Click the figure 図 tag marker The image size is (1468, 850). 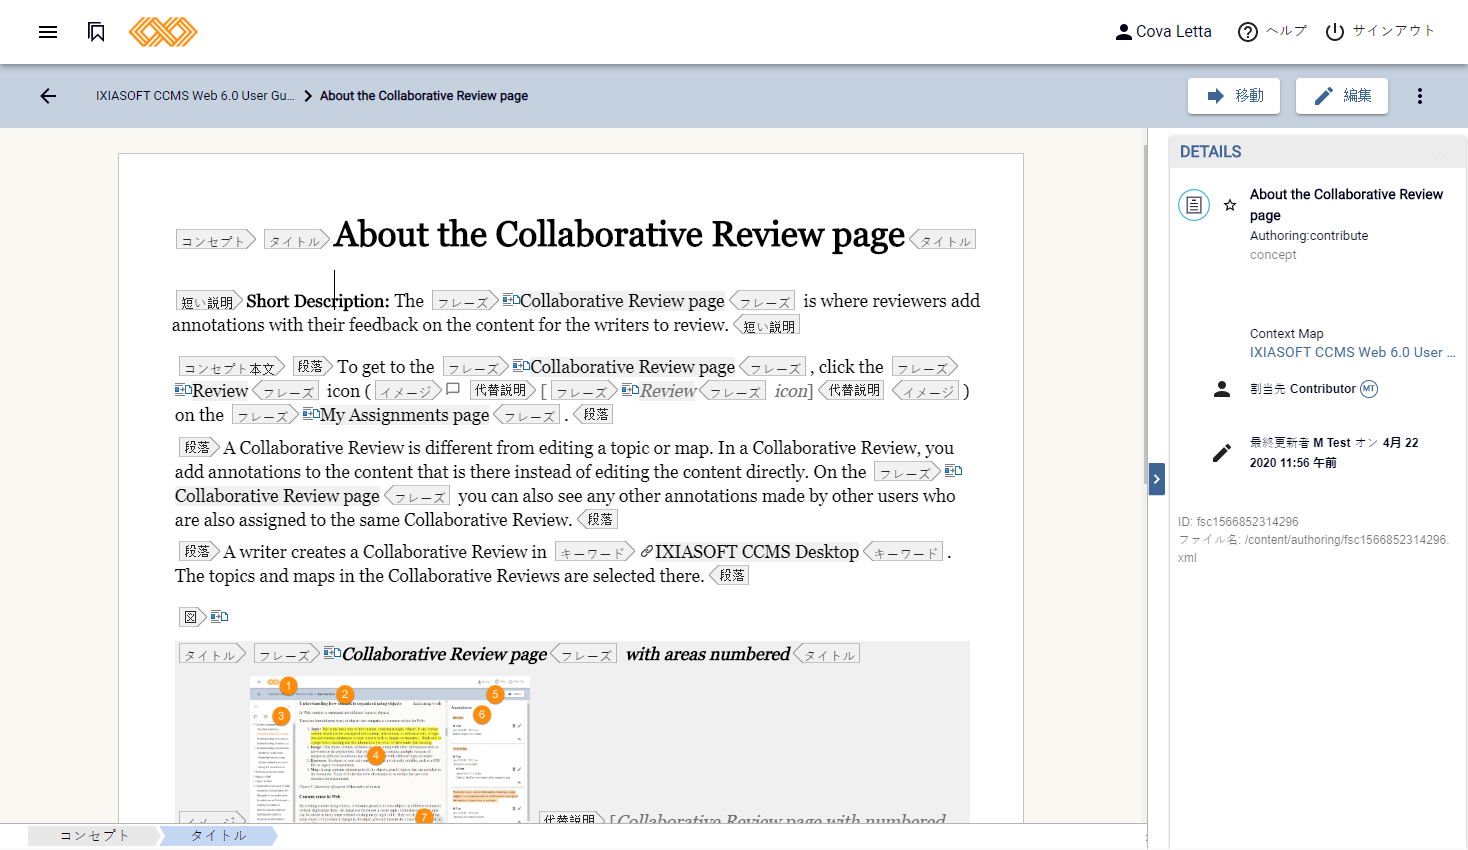[192, 617]
